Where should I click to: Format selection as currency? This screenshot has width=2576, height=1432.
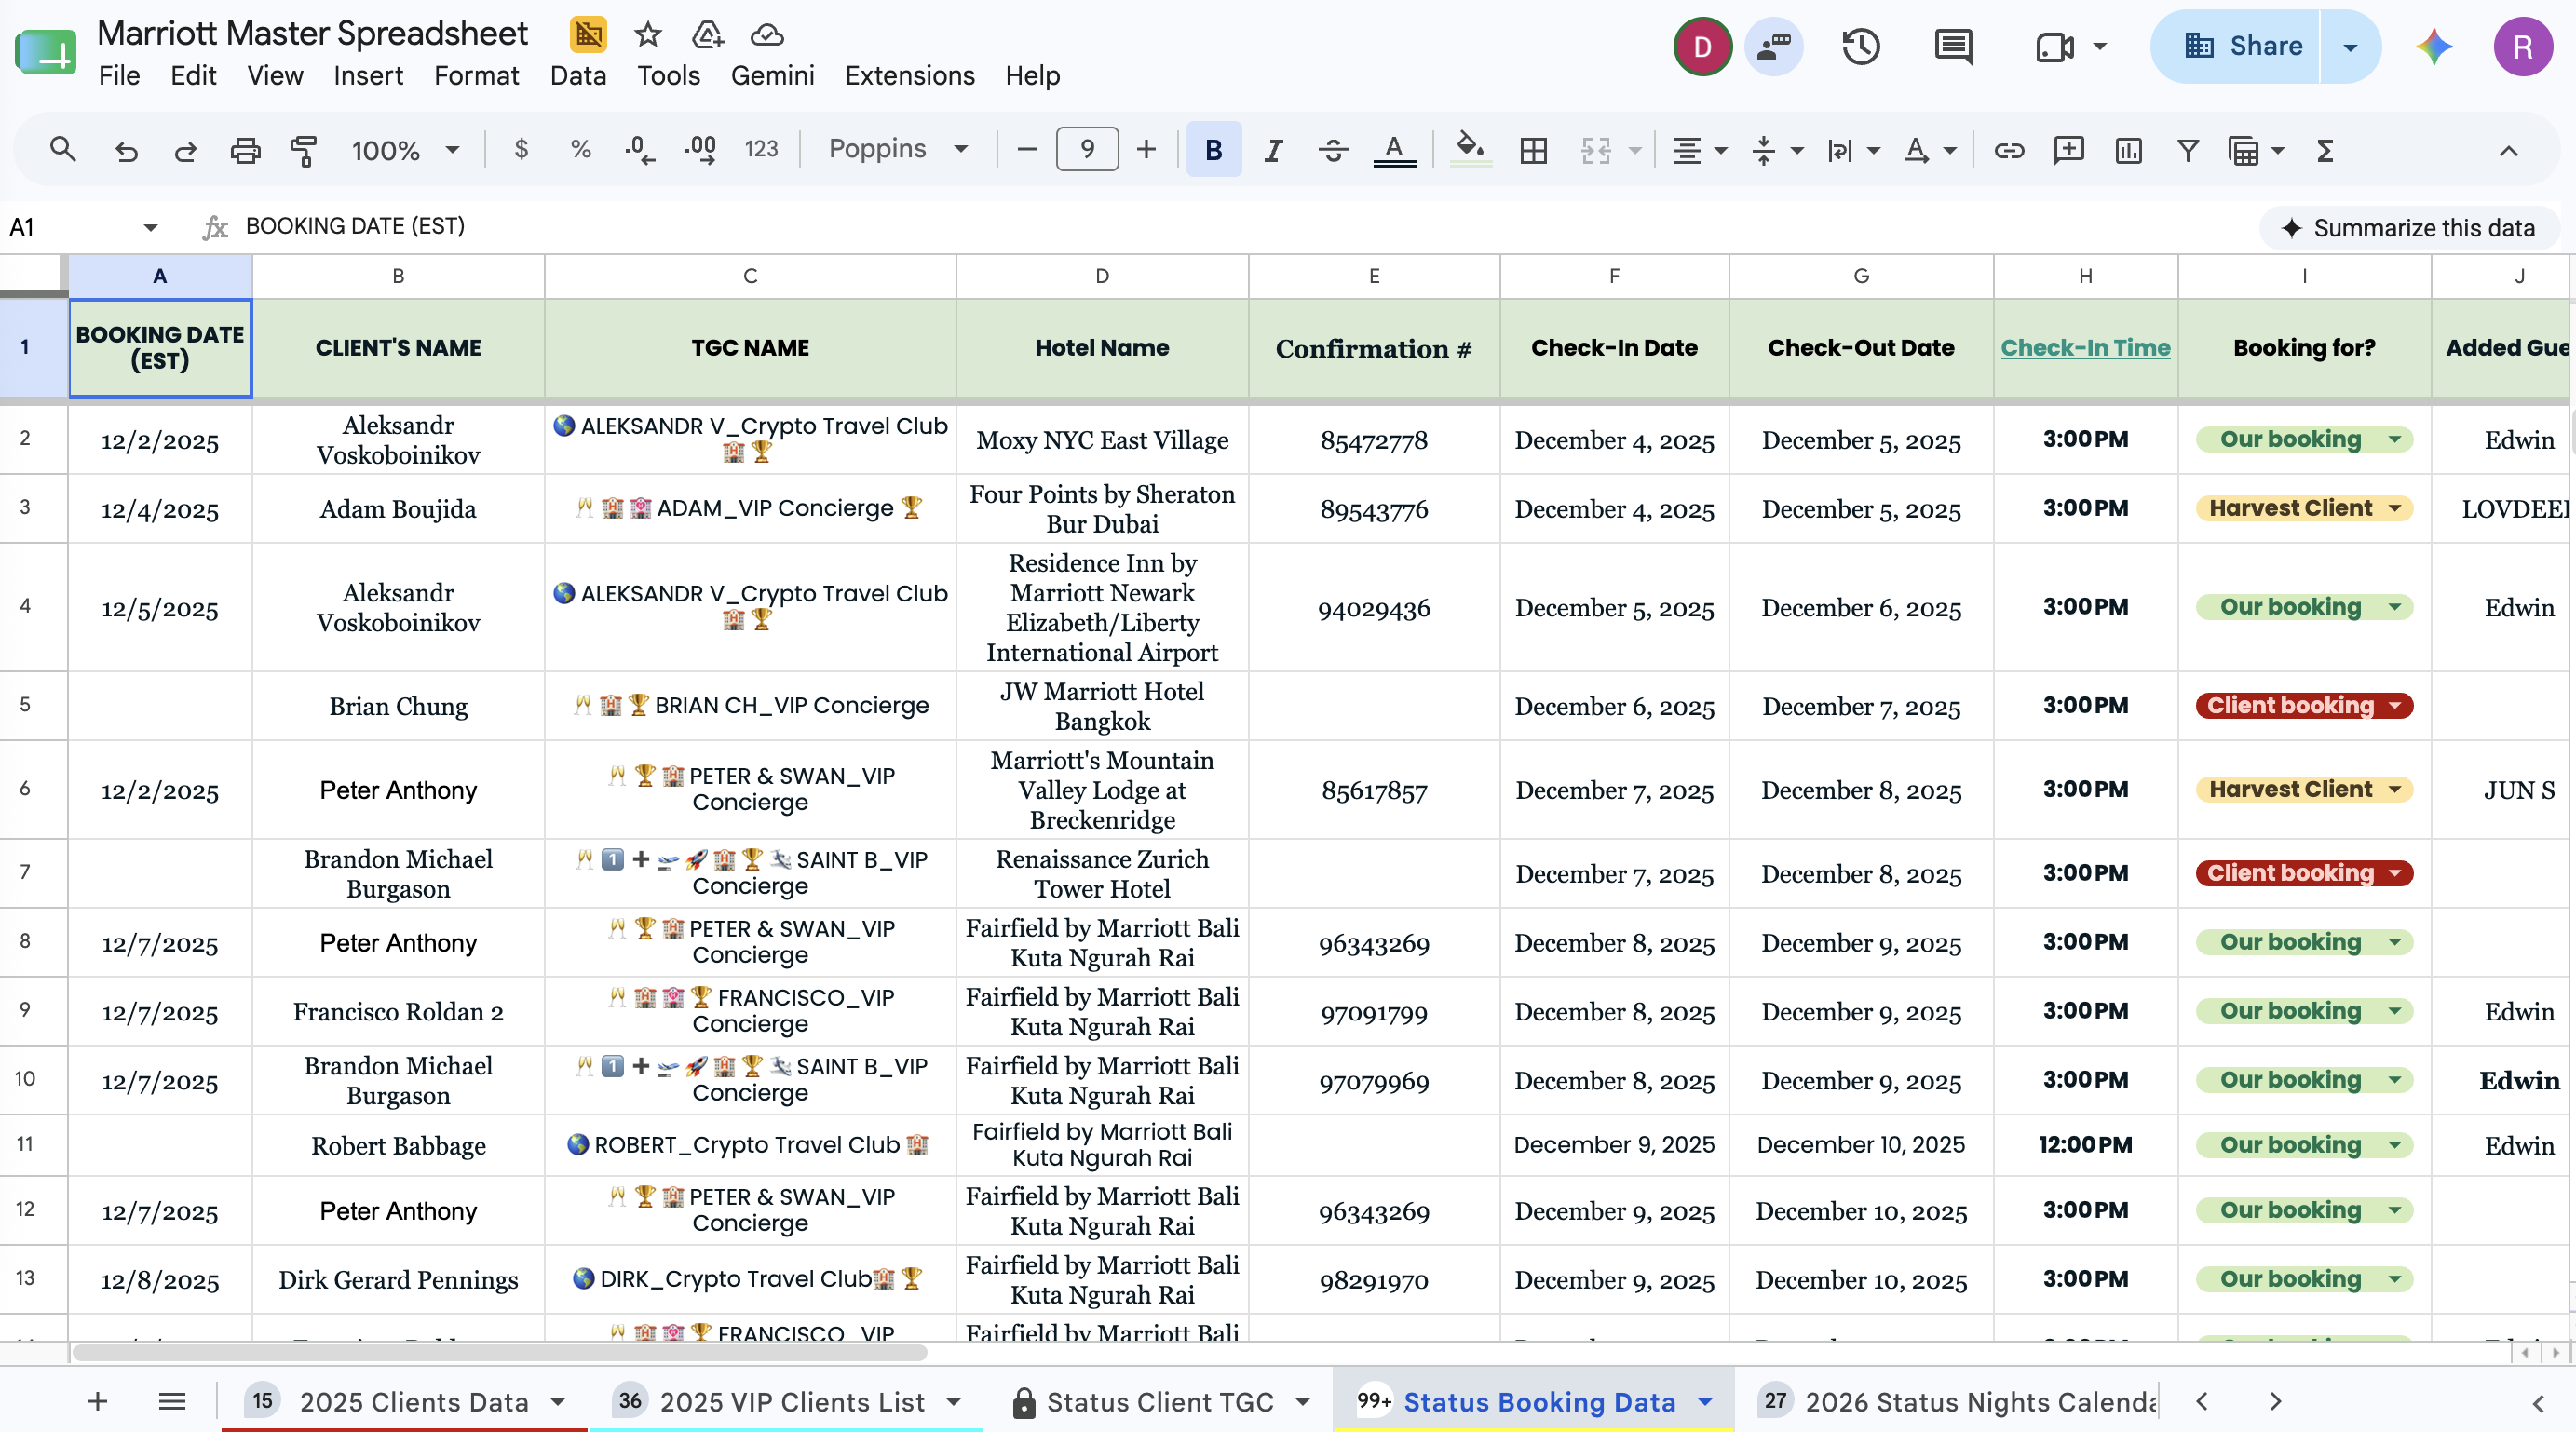521,150
